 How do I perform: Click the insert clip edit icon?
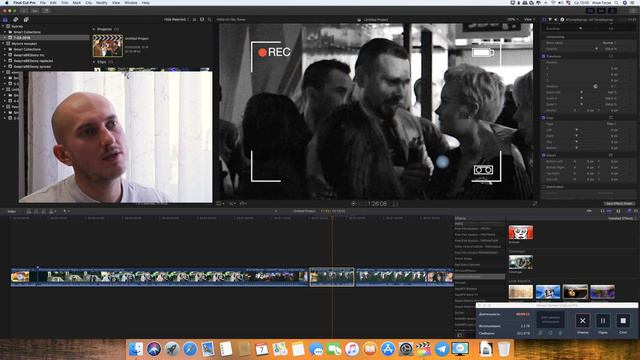pos(36,211)
